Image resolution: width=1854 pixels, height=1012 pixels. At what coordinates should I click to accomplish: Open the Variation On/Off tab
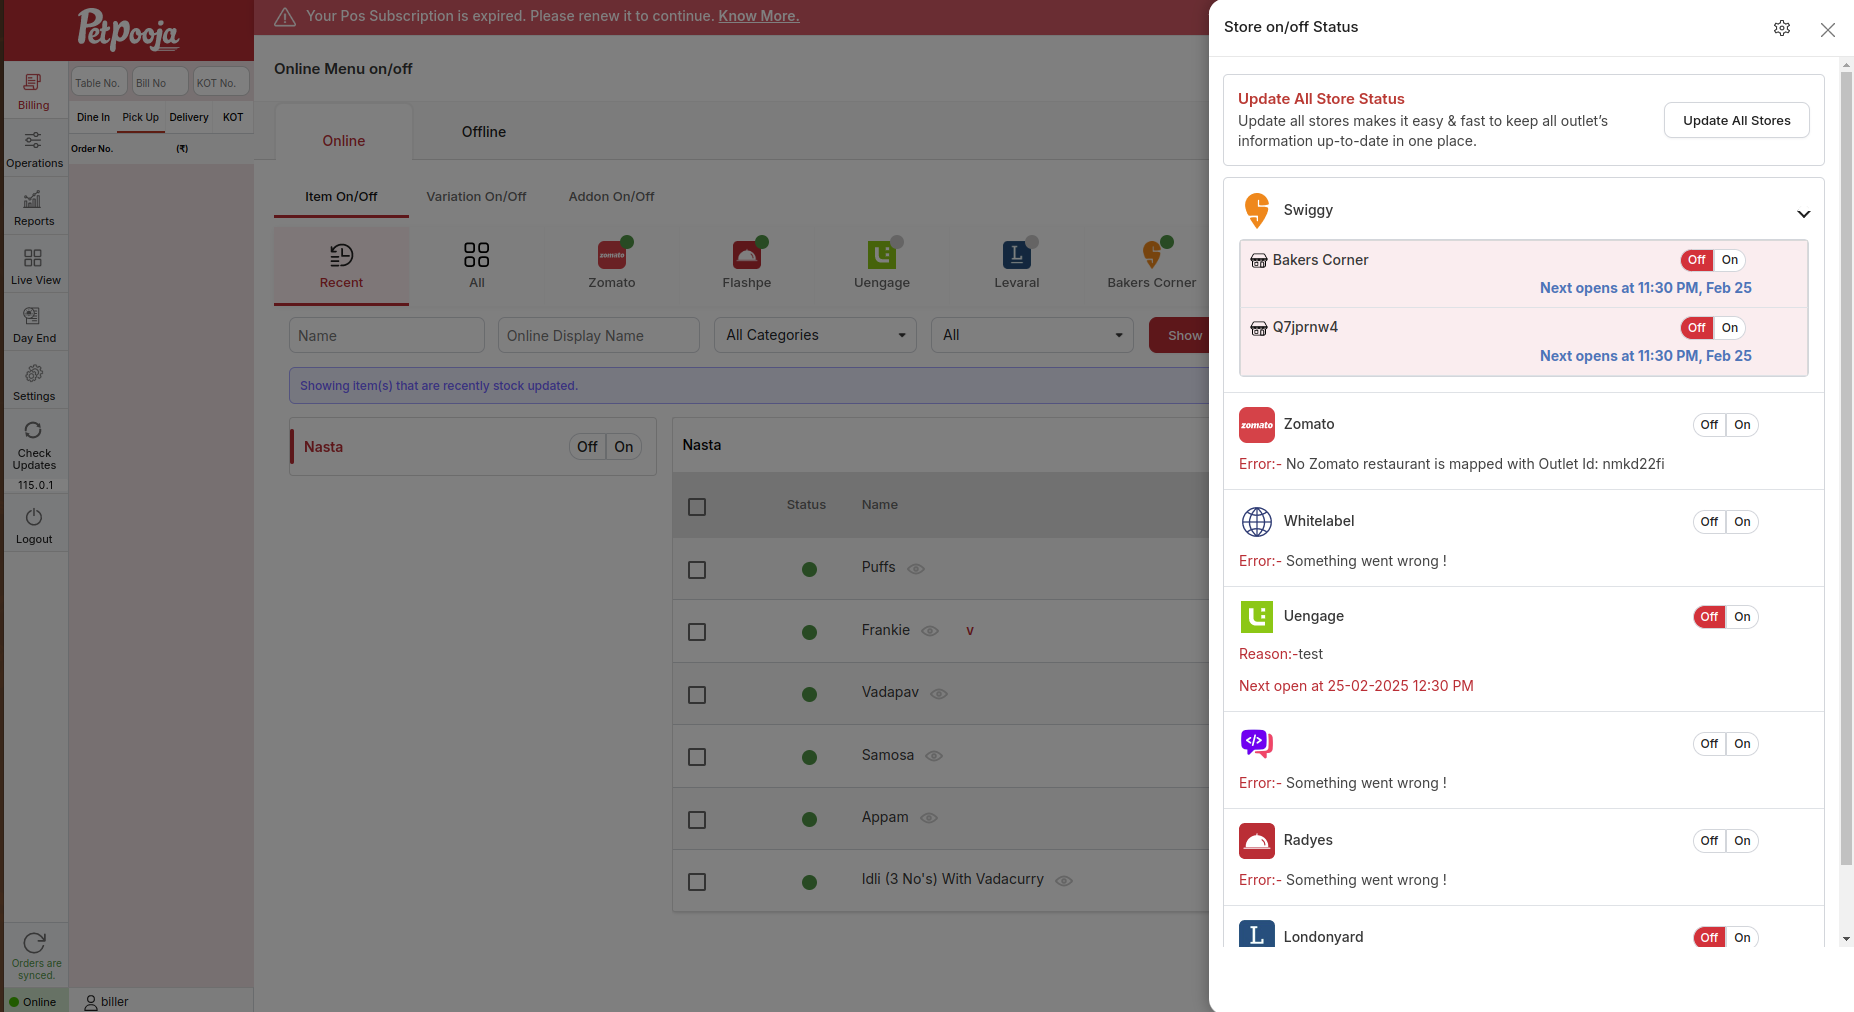click(476, 197)
